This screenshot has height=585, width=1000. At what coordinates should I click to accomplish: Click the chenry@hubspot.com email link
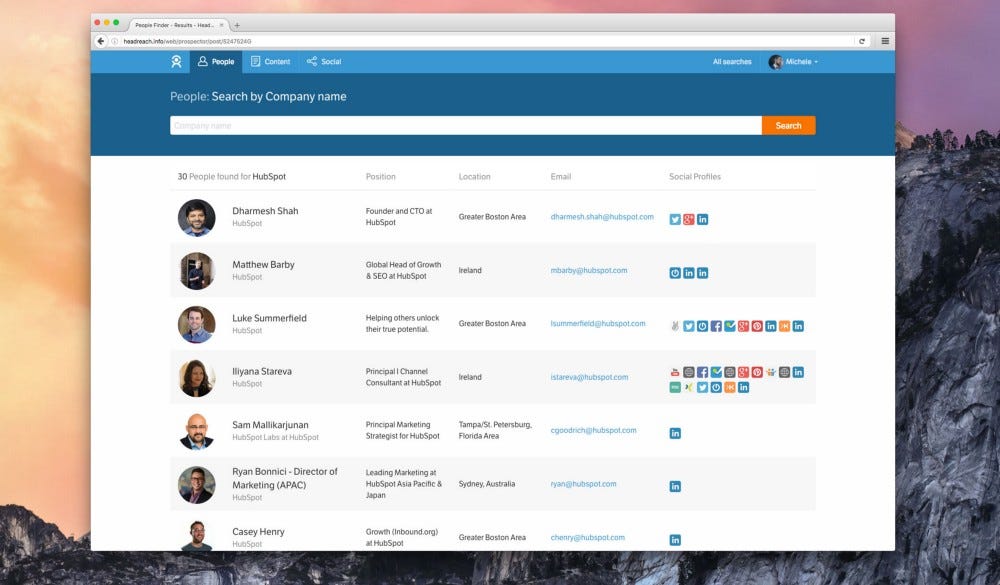[x=587, y=537]
